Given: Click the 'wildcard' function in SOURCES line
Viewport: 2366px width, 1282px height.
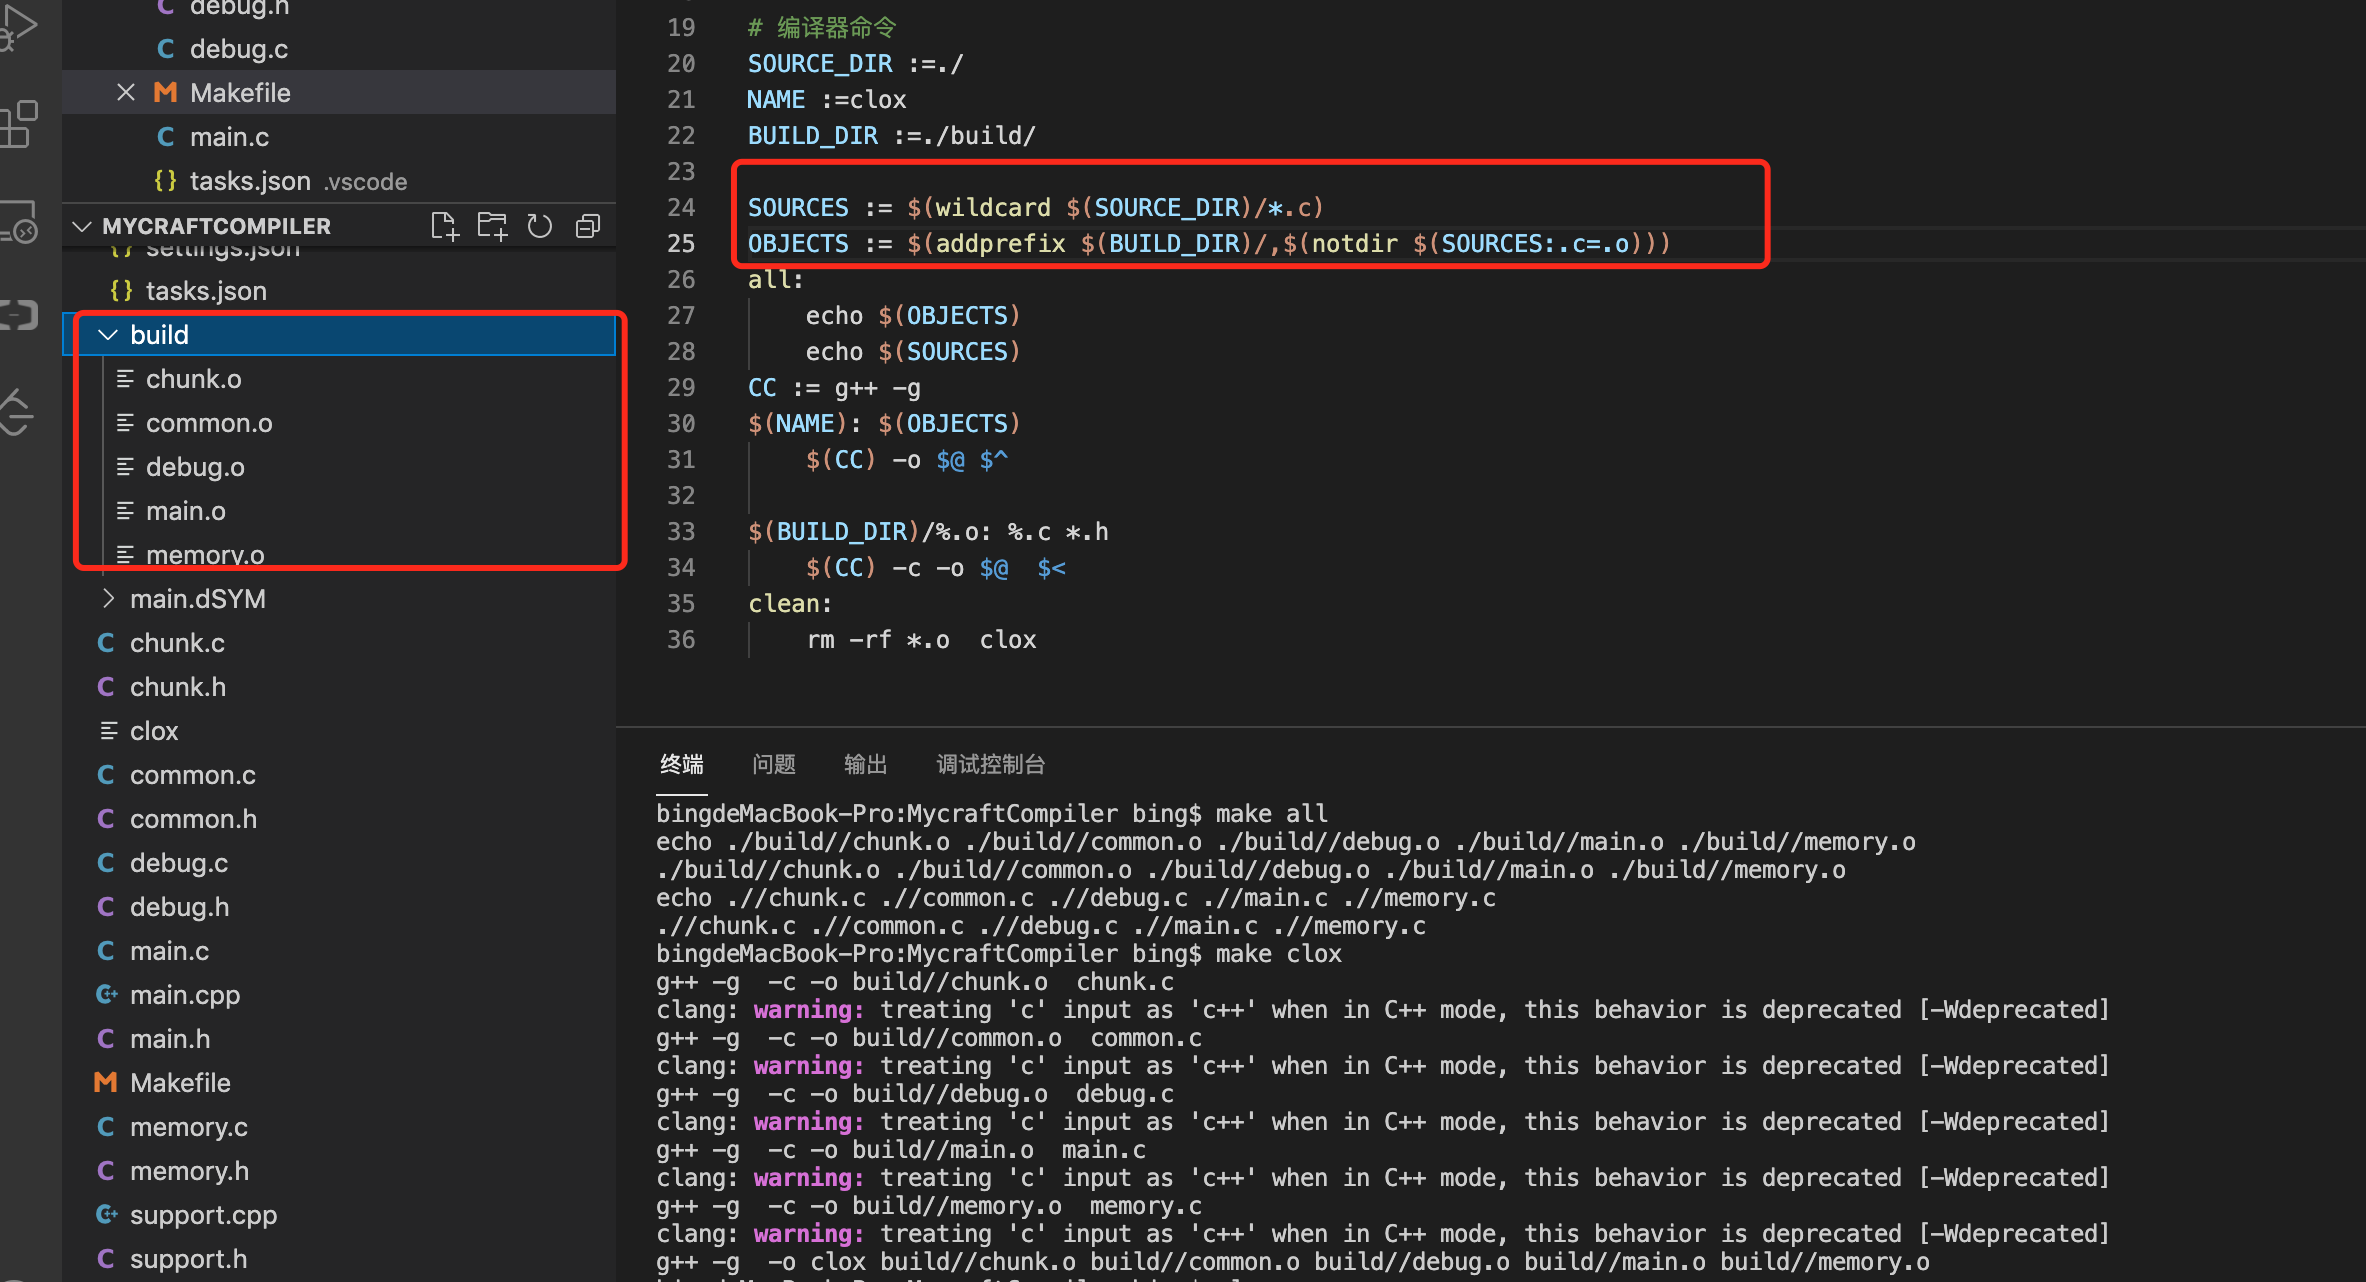Looking at the screenshot, I should click(993, 208).
